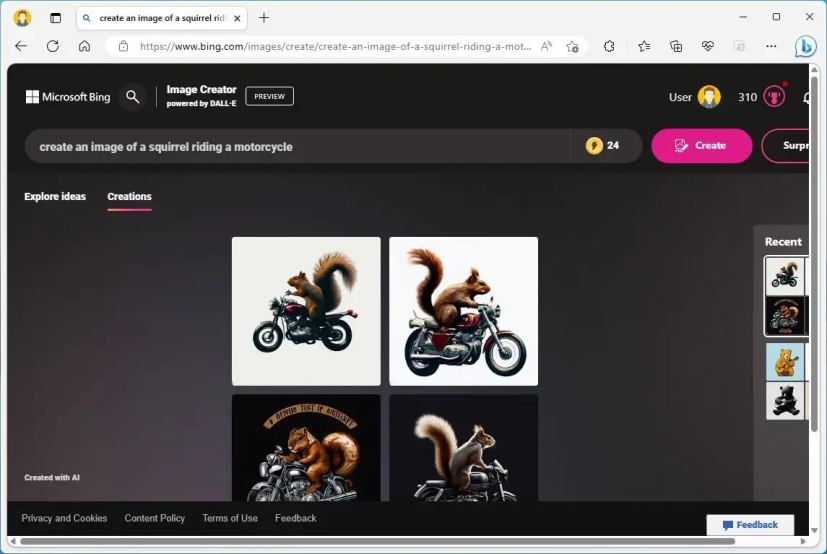
Task: Click the scroll down arrow
Action: 814,530
